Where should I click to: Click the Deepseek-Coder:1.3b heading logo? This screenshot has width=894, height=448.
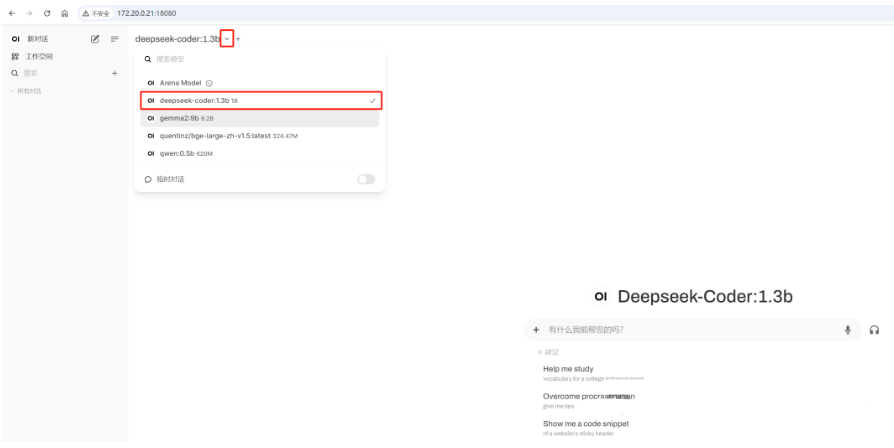coord(600,296)
